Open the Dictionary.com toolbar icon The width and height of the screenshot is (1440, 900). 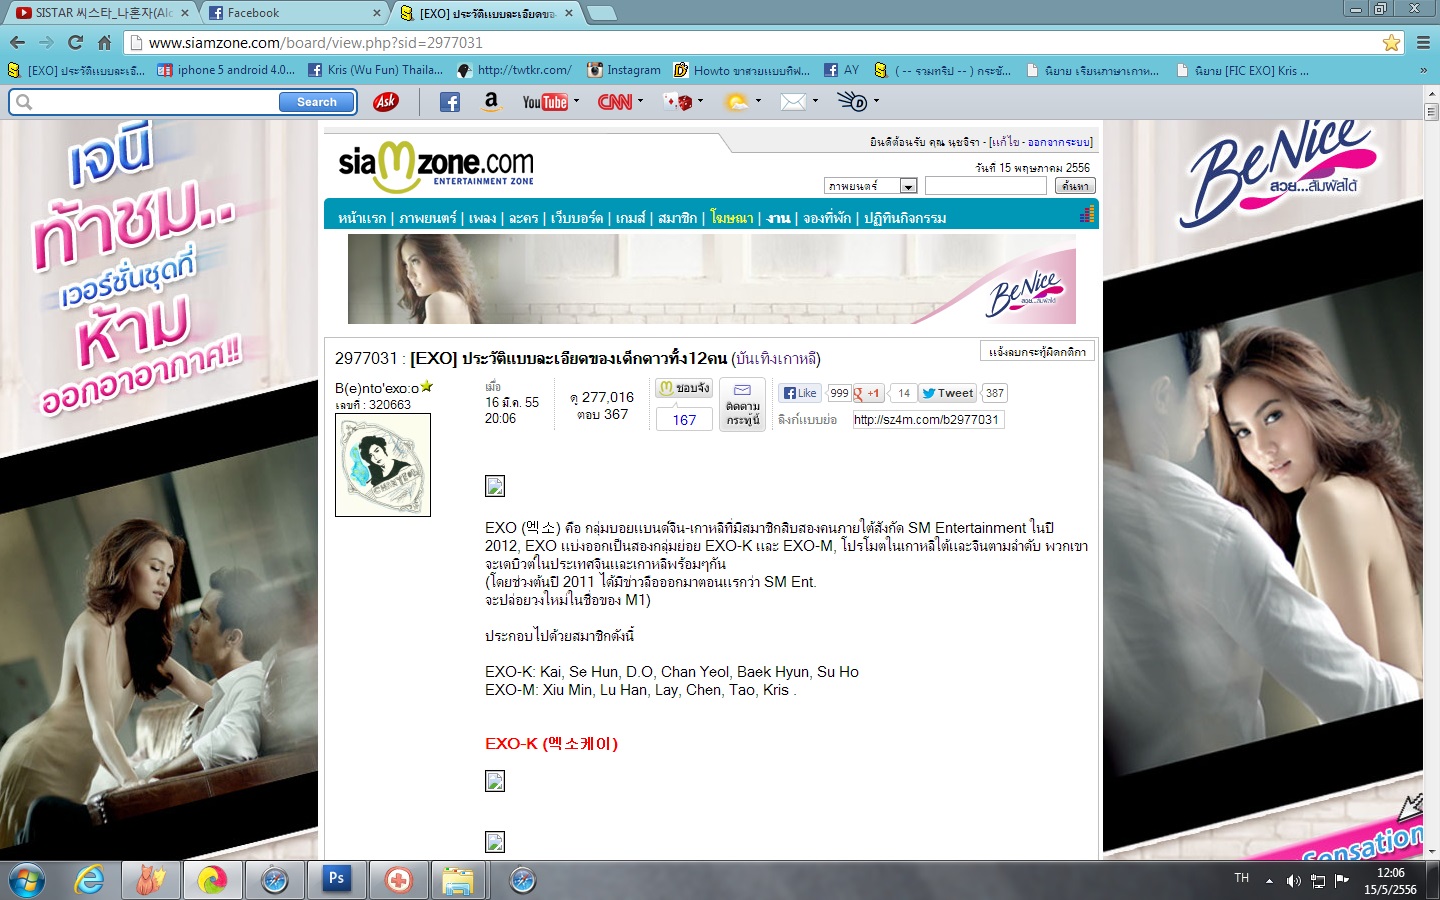tap(853, 101)
